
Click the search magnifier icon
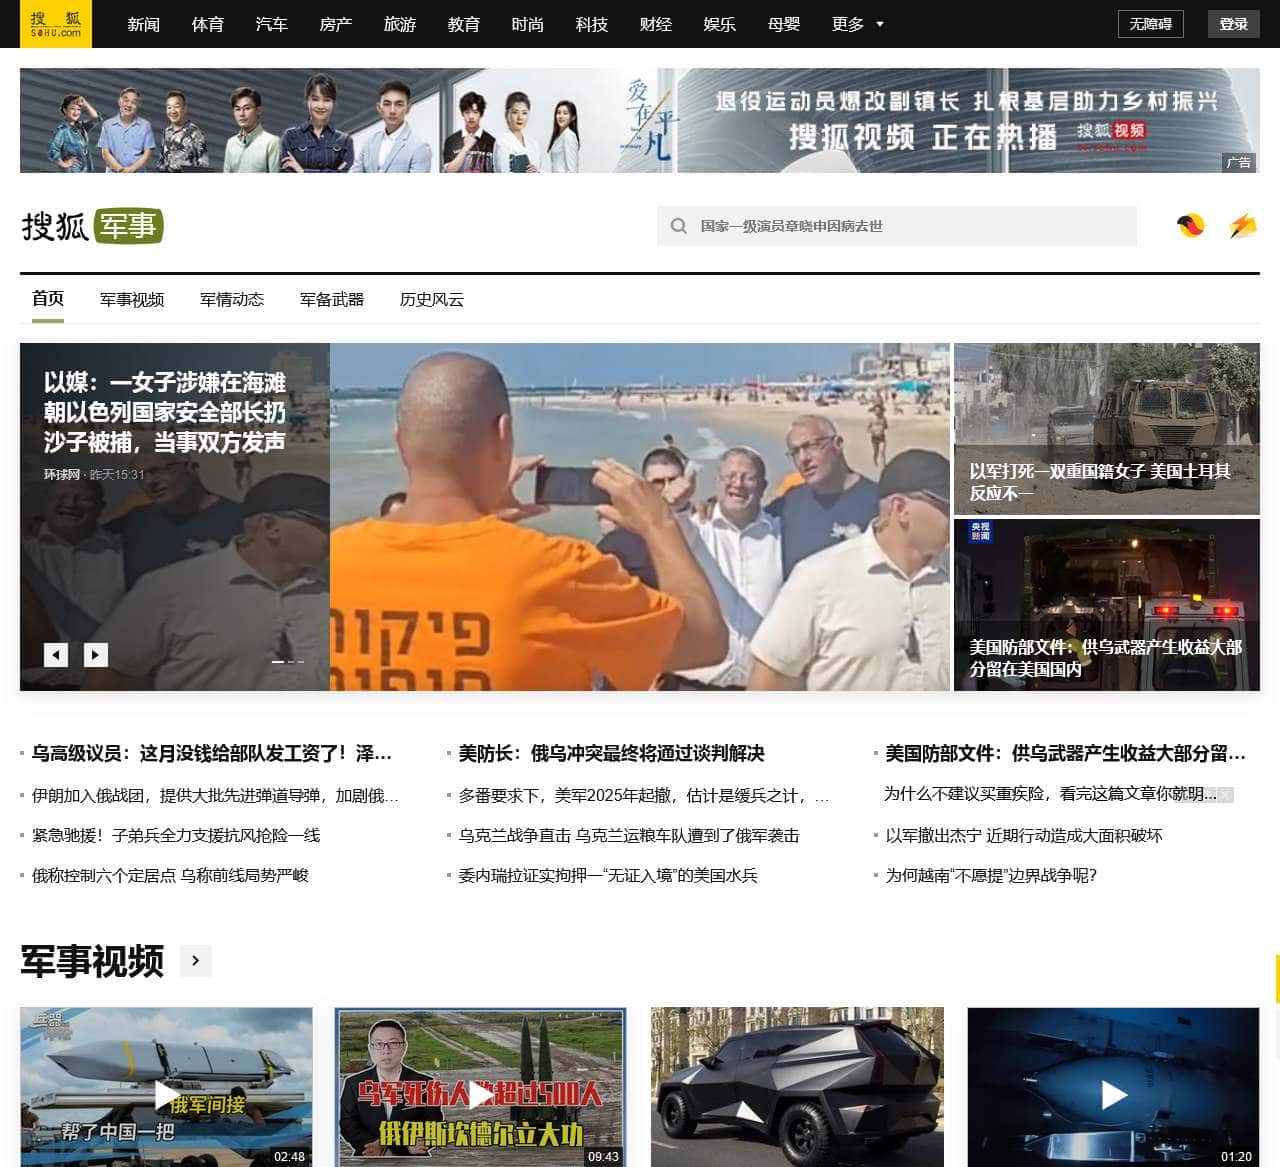point(678,226)
